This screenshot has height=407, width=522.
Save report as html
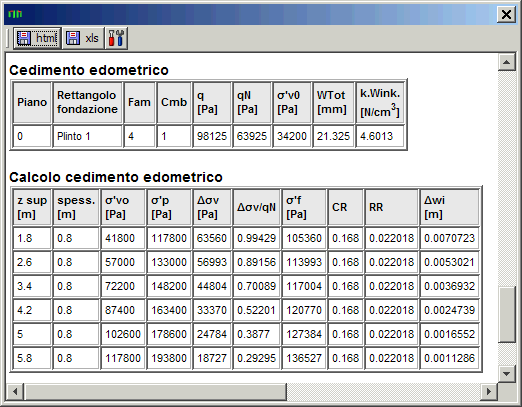(x=37, y=38)
